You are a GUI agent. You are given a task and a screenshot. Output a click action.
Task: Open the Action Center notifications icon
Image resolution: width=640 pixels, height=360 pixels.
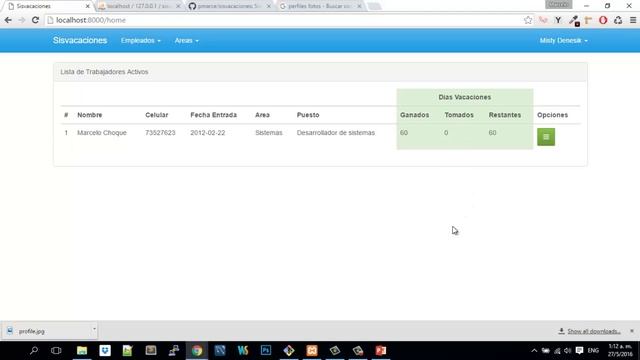pyautogui.click(x=579, y=351)
